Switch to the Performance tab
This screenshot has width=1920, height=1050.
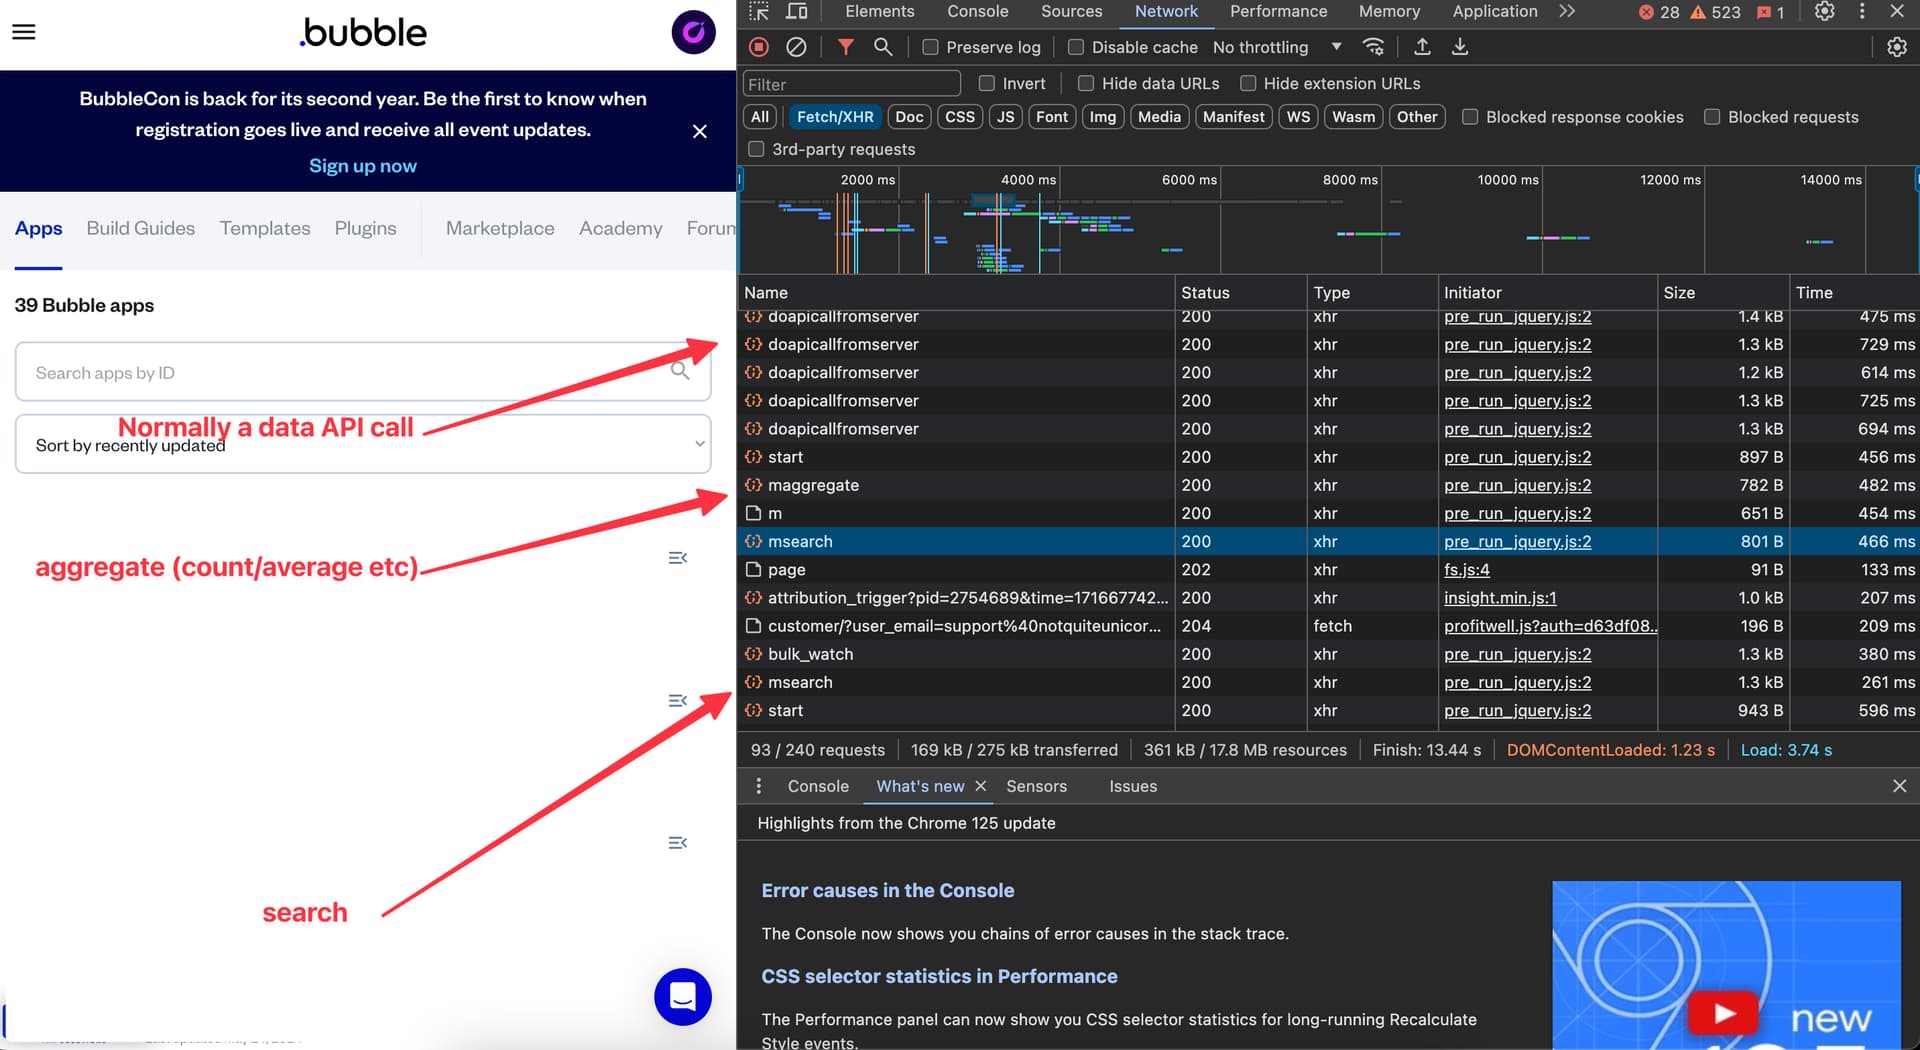(x=1279, y=11)
